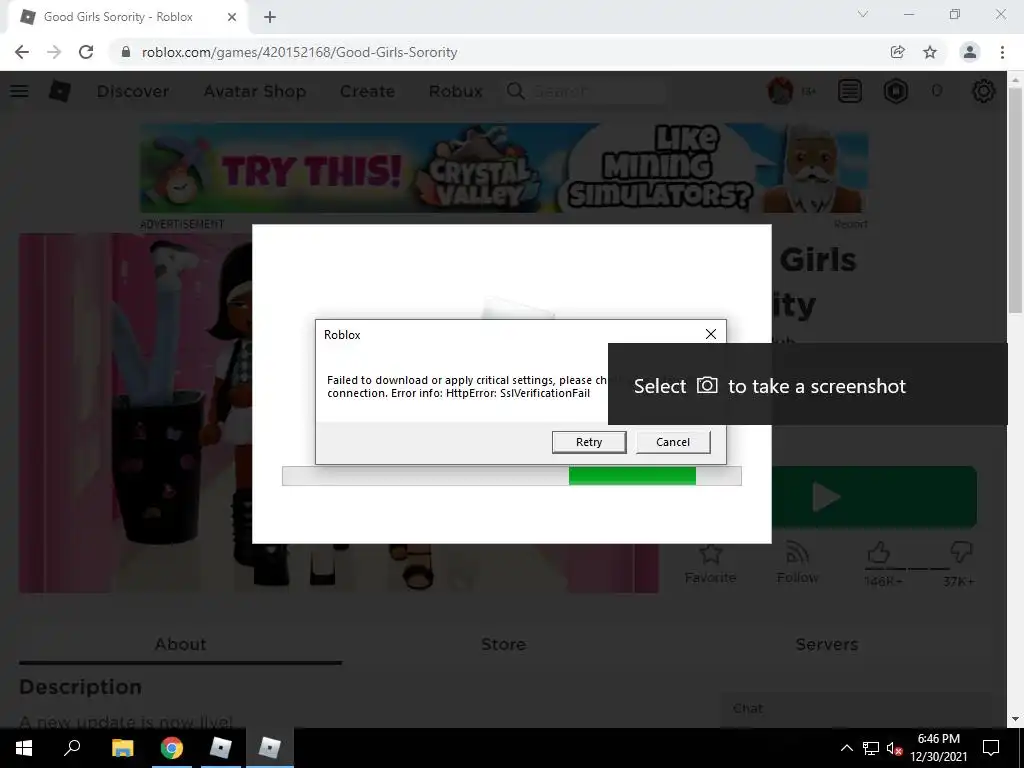Close the Roblox error dialog with X
1024x768 pixels.
(x=711, y=334)
